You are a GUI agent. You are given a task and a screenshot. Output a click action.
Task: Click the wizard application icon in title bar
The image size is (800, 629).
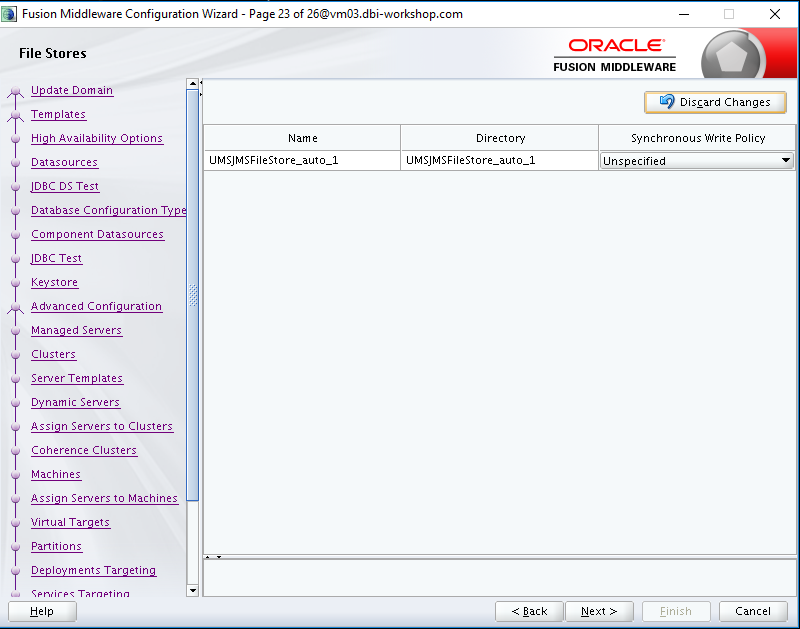[x=9, y=14]
